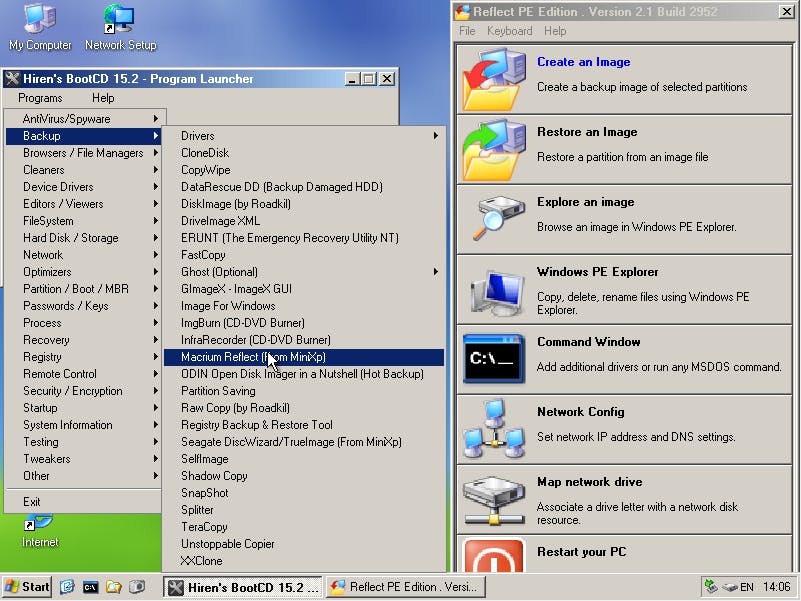
Task: Expand the Drivers submenu under Backup
Action: (x=304, y=136)
